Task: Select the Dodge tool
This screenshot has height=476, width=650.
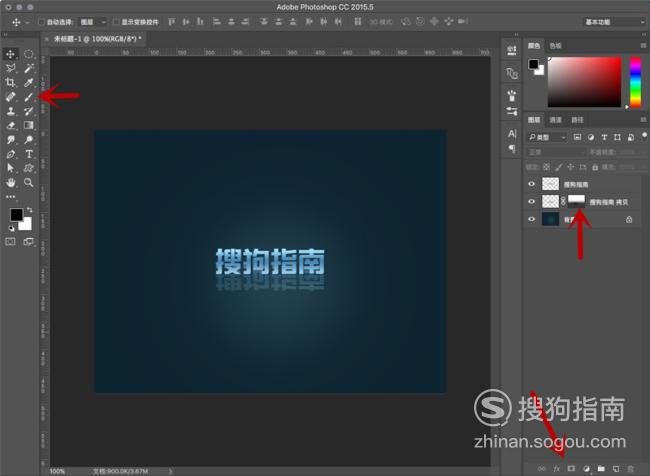Action: [29, 140]
